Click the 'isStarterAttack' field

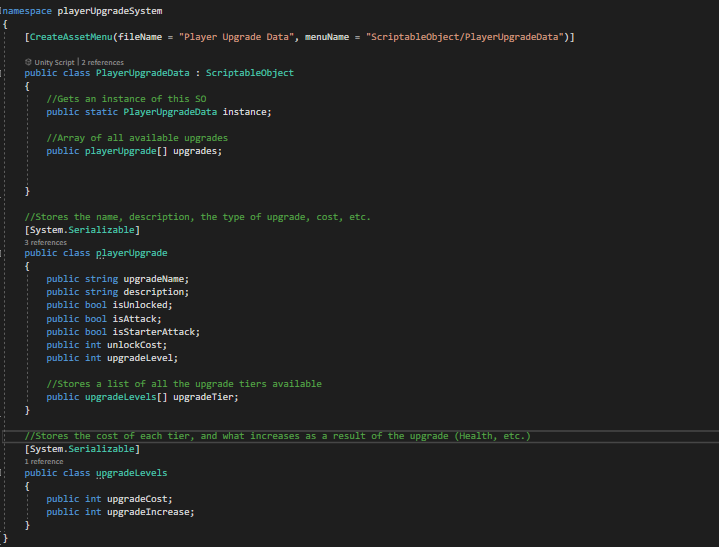154,332
